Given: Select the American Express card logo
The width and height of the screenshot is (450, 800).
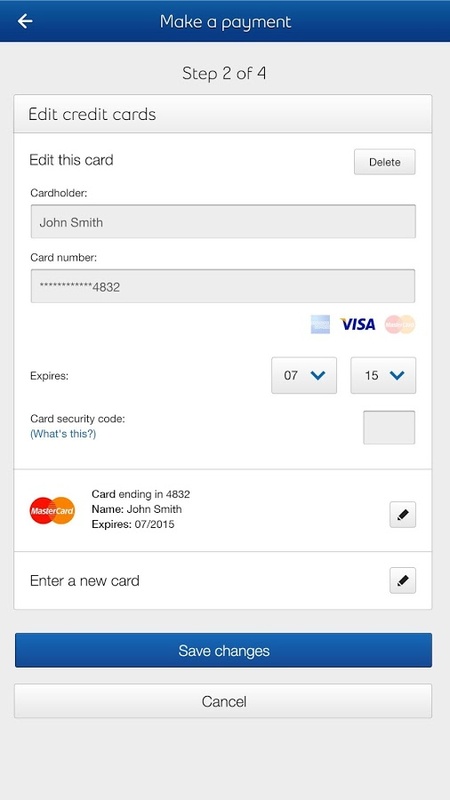Looking at the screenshot, I should [x=320, y=324].
